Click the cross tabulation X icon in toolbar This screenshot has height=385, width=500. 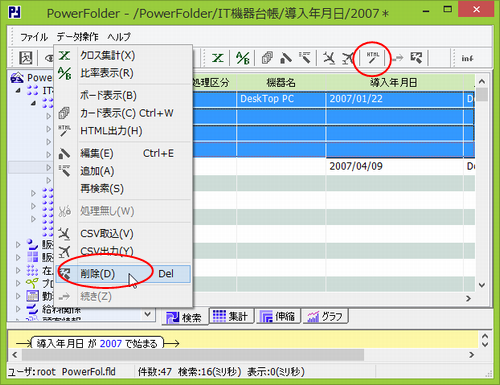click(x=218, y=58)
